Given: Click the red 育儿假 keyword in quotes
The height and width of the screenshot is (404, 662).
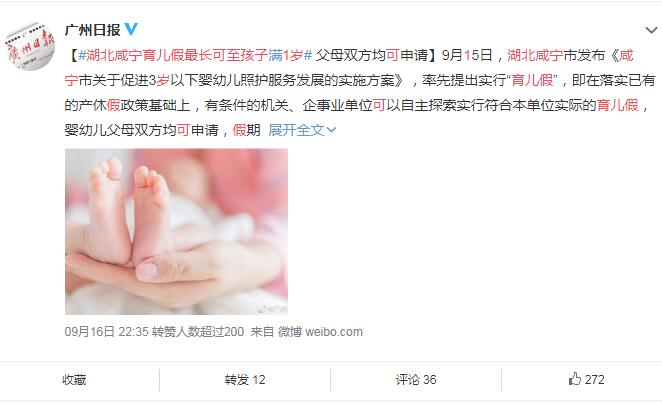Looking at the screenshot, I should pyautogui.click(x=532, y=80).
